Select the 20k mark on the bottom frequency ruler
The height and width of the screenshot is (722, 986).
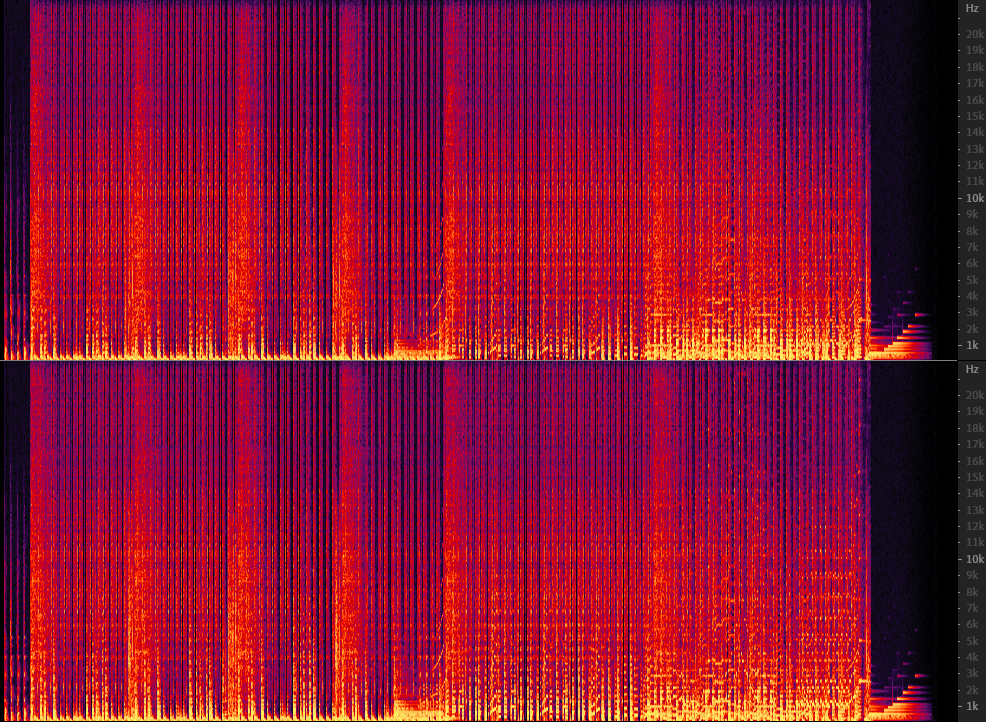pyautogui.click(x=974, y=395)
